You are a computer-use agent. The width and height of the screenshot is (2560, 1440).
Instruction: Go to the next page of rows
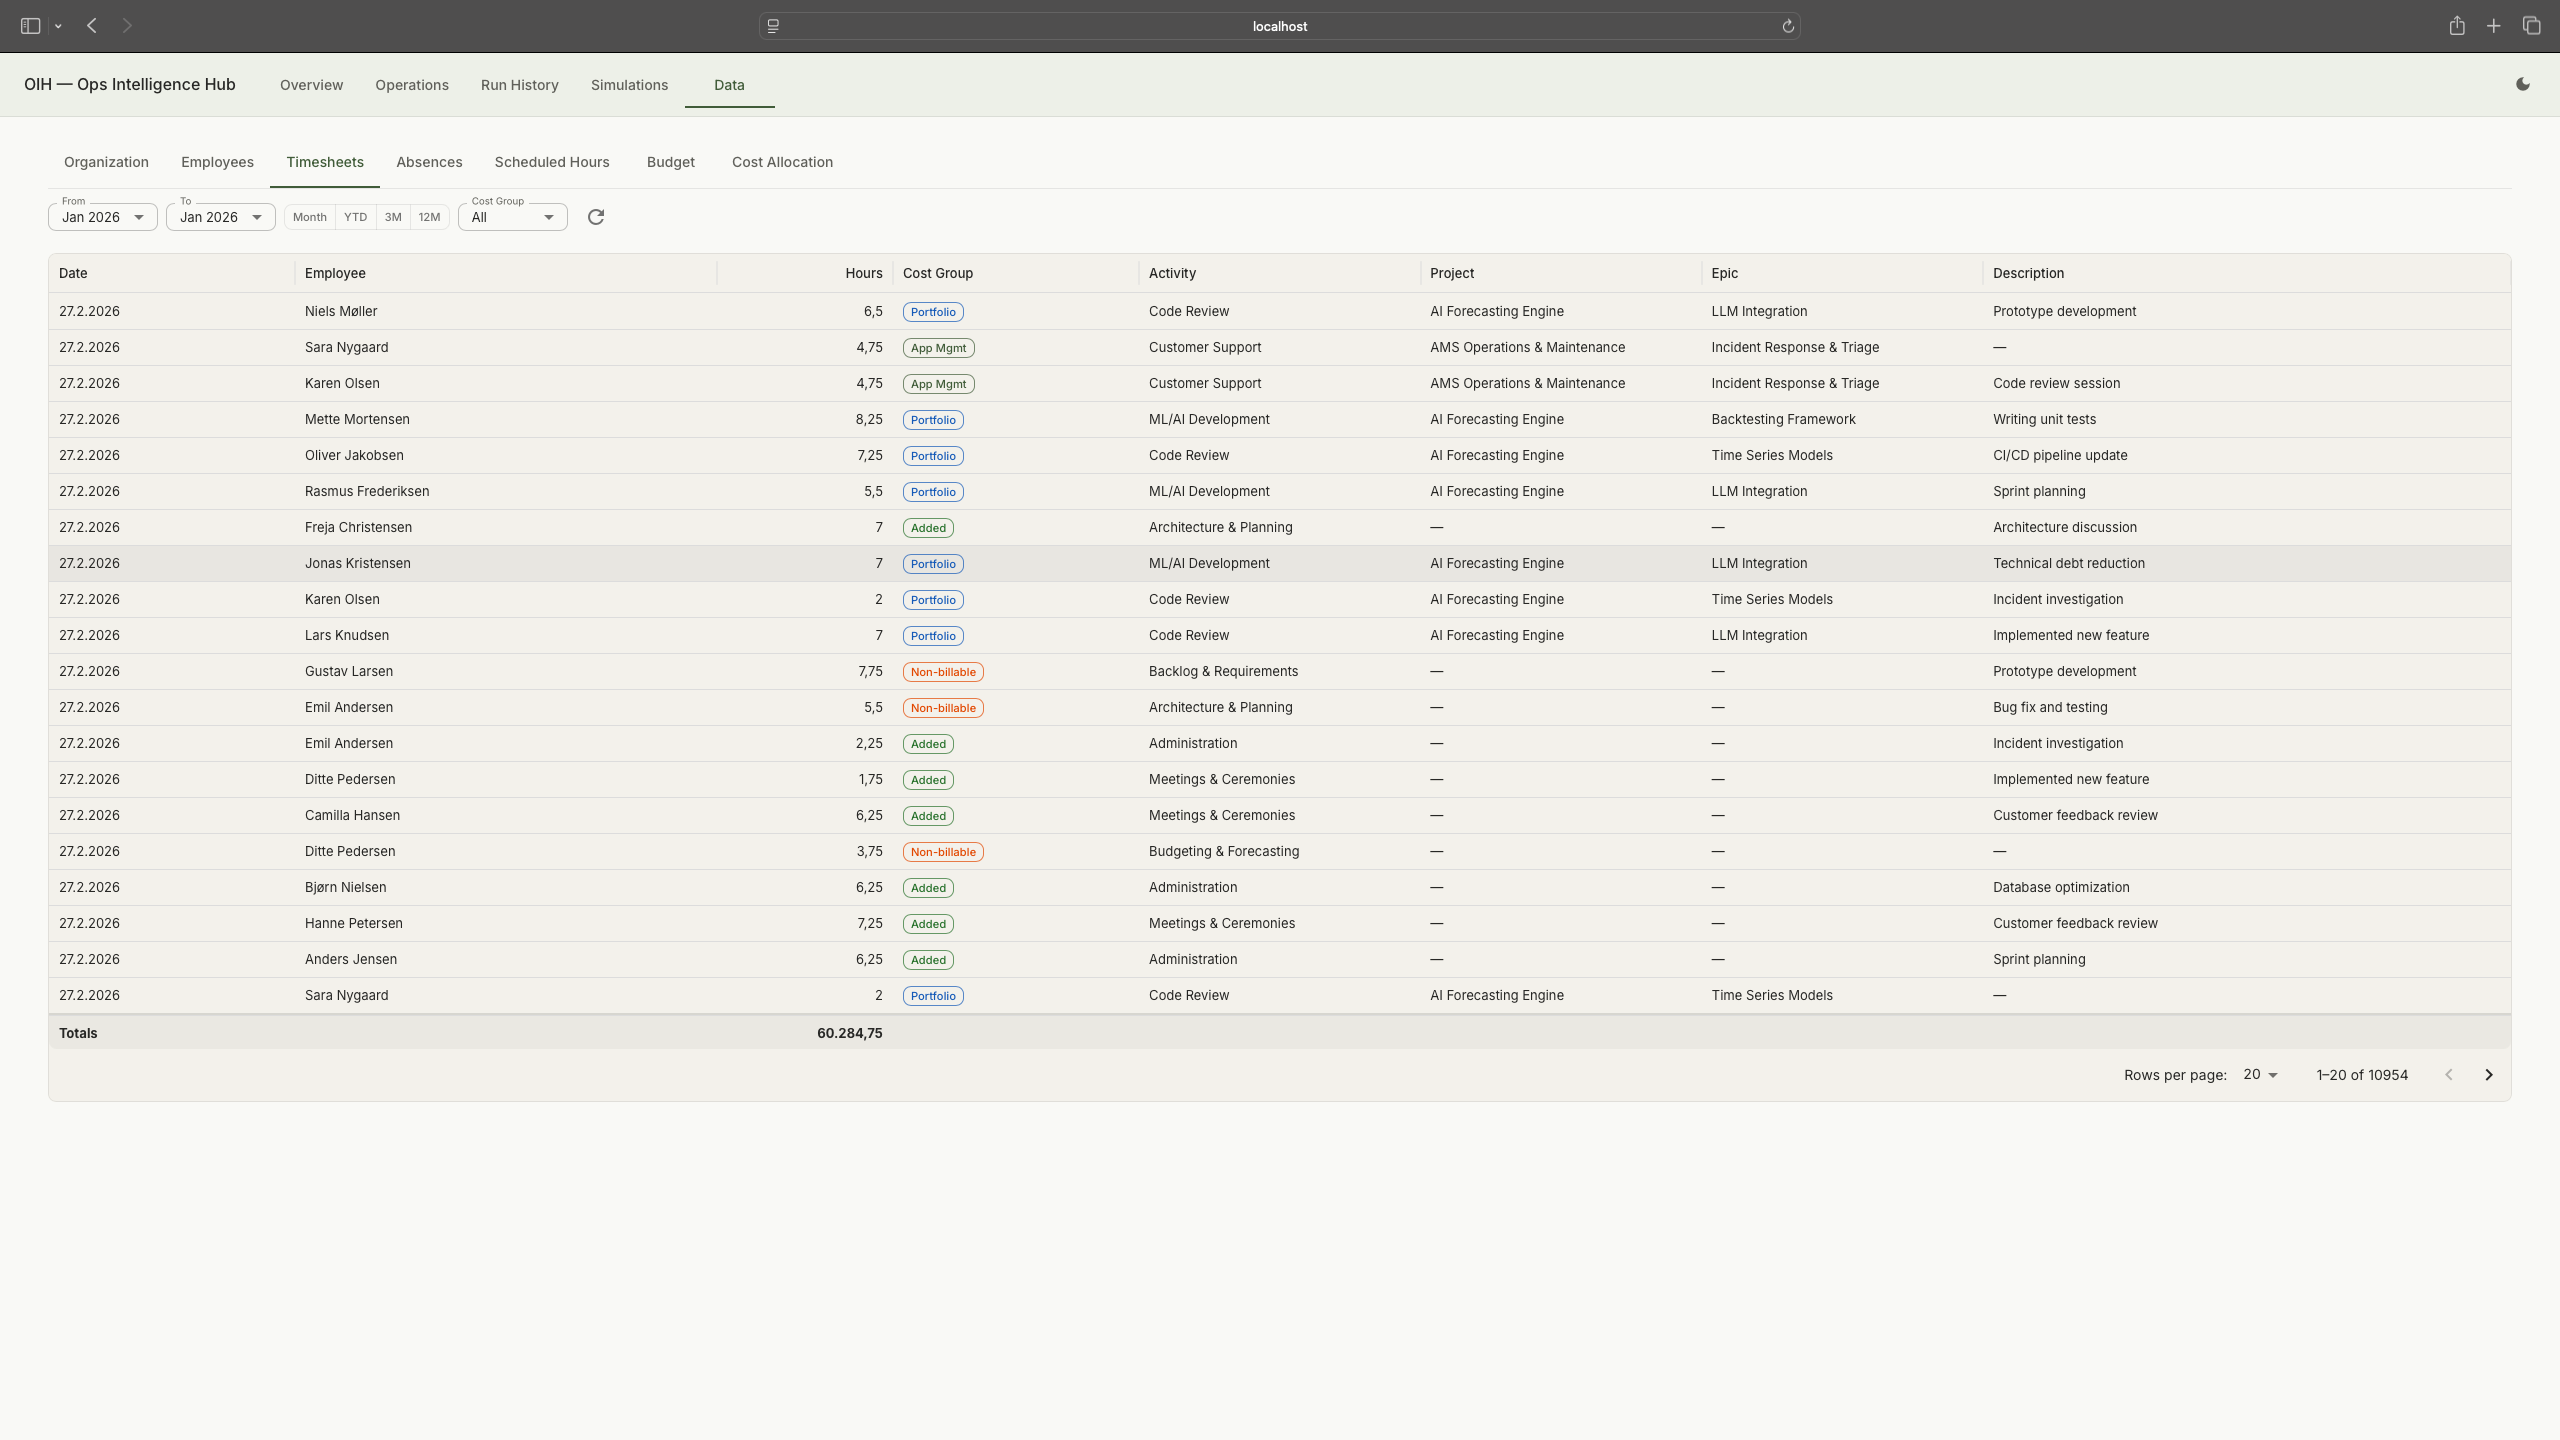coord(2489,1074)
